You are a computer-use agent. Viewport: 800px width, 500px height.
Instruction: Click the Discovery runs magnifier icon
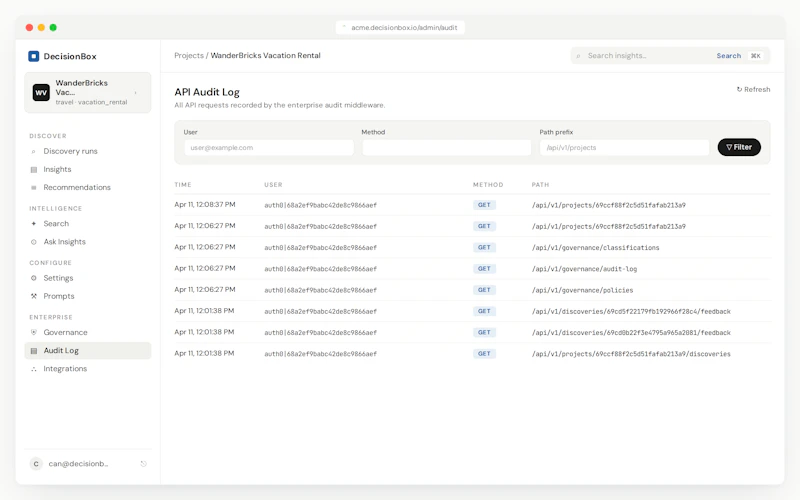34,152
